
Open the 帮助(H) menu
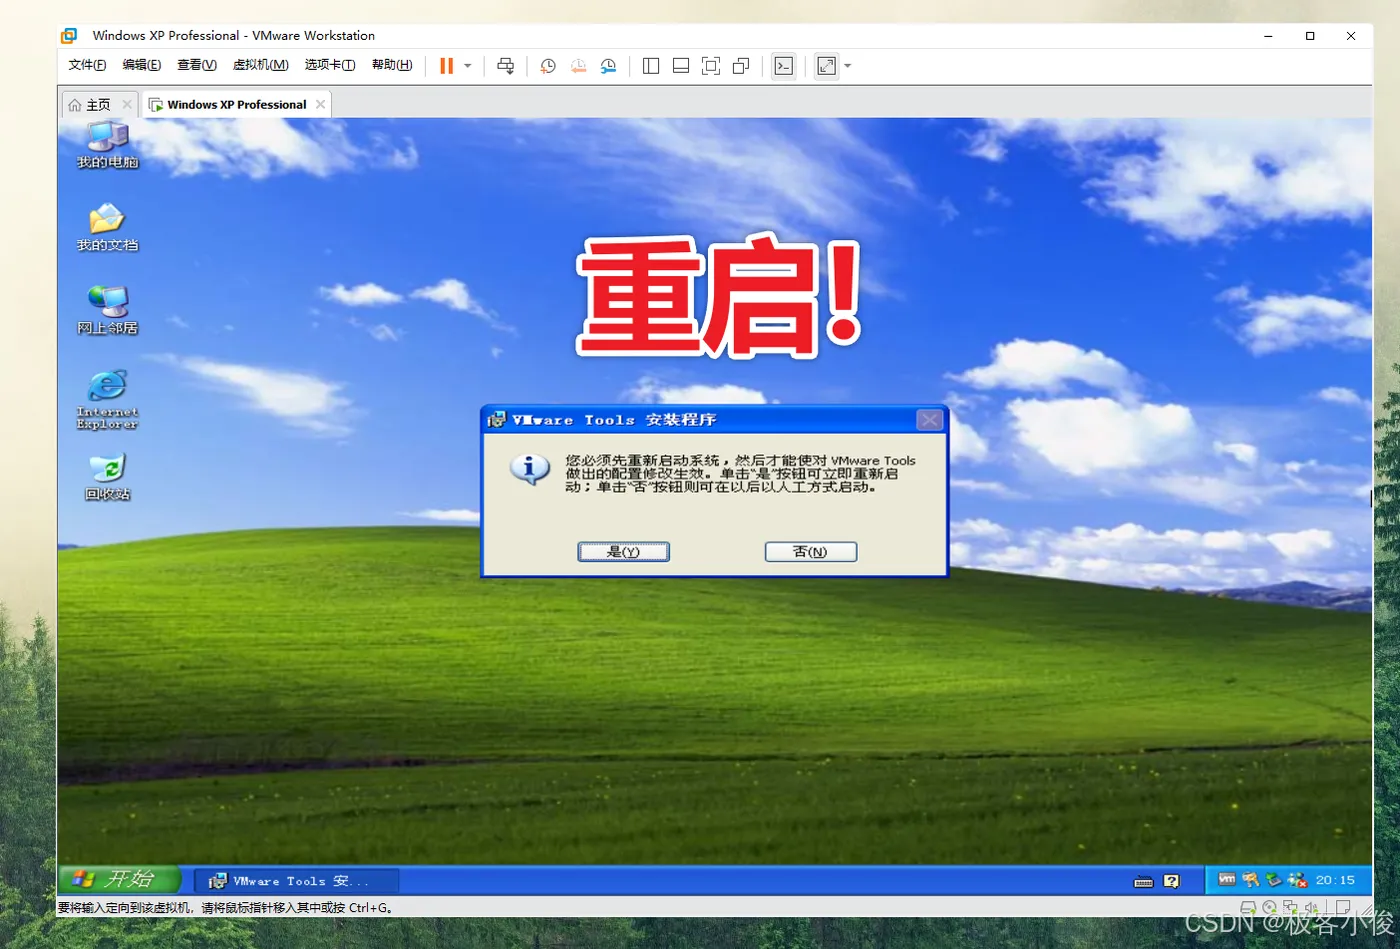(x=392, y=65)
